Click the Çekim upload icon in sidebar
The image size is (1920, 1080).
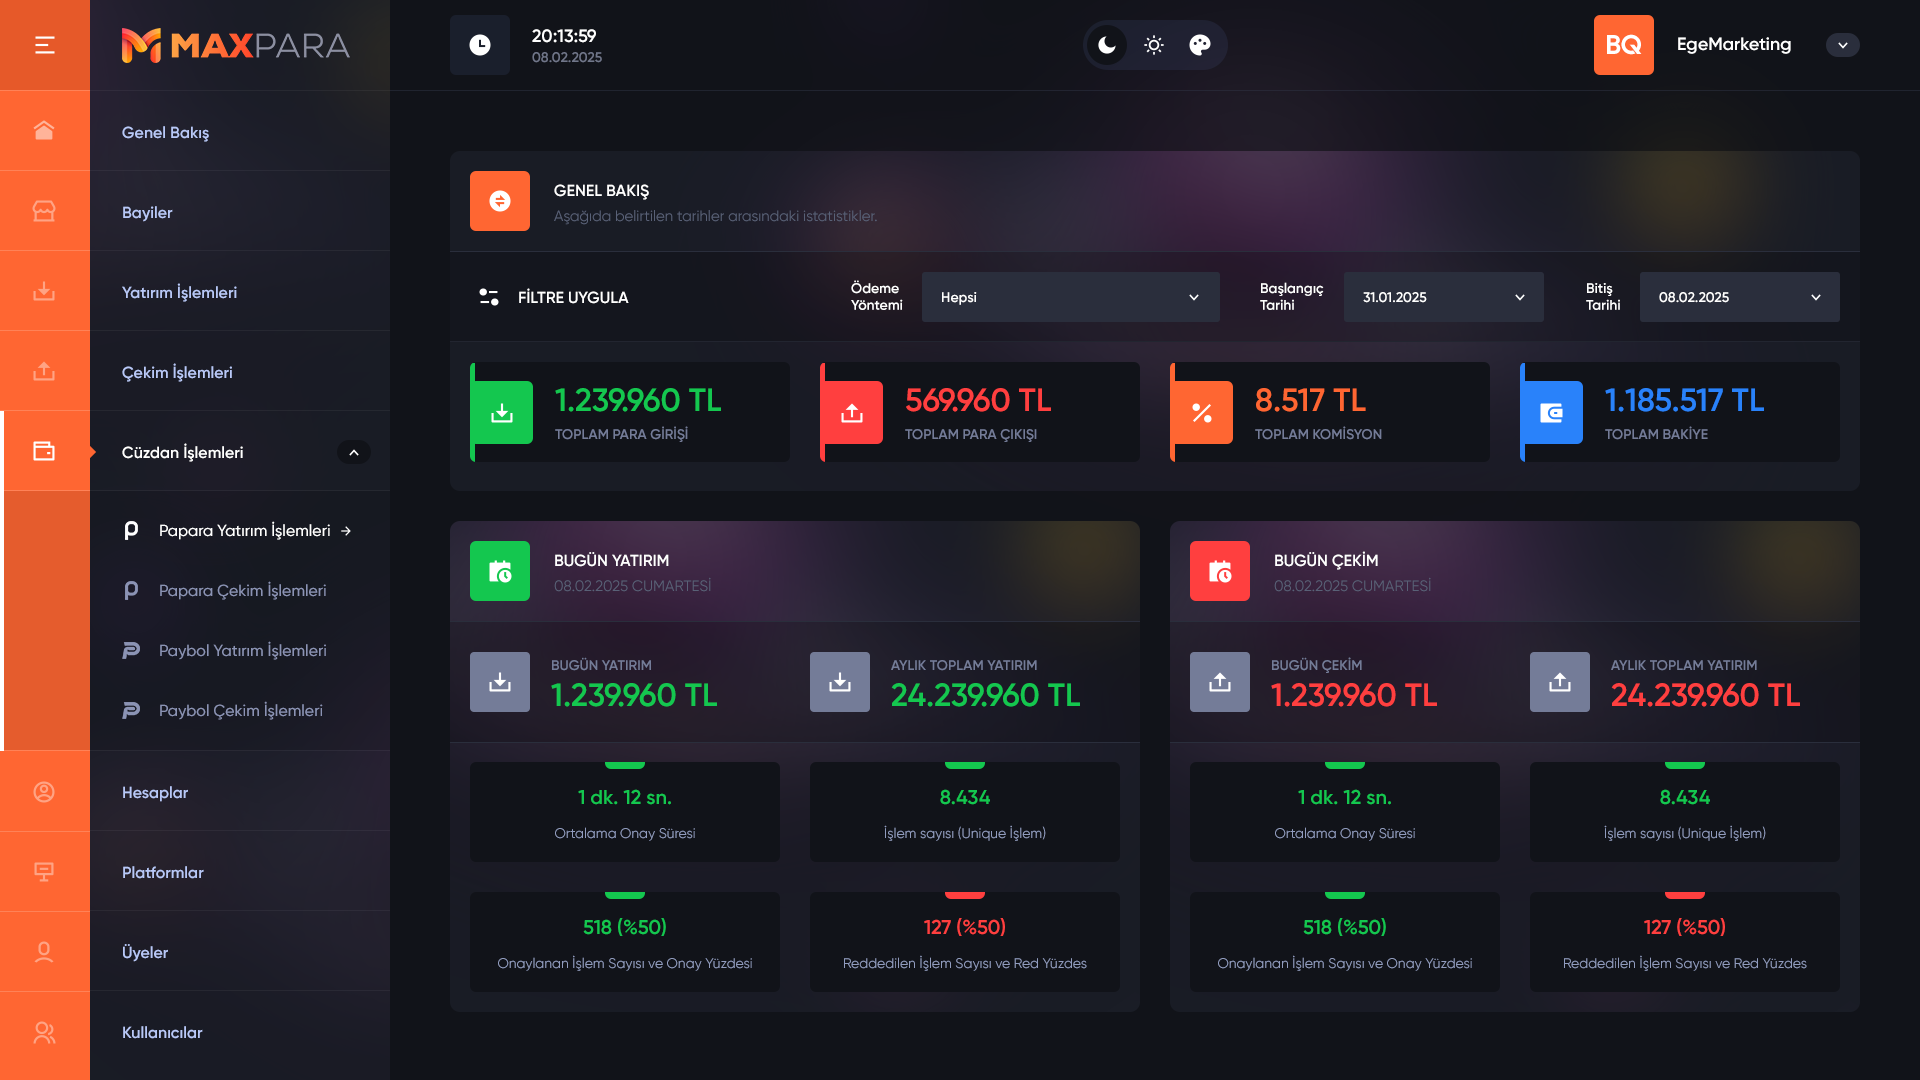44,371
